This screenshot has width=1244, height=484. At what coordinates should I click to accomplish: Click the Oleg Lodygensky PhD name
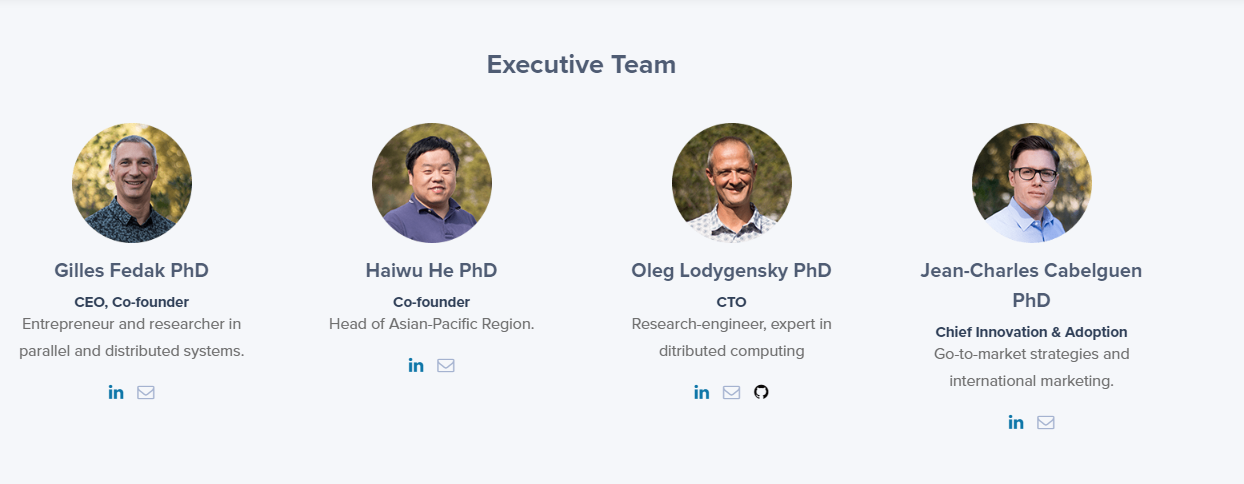[x=732, y=271]
